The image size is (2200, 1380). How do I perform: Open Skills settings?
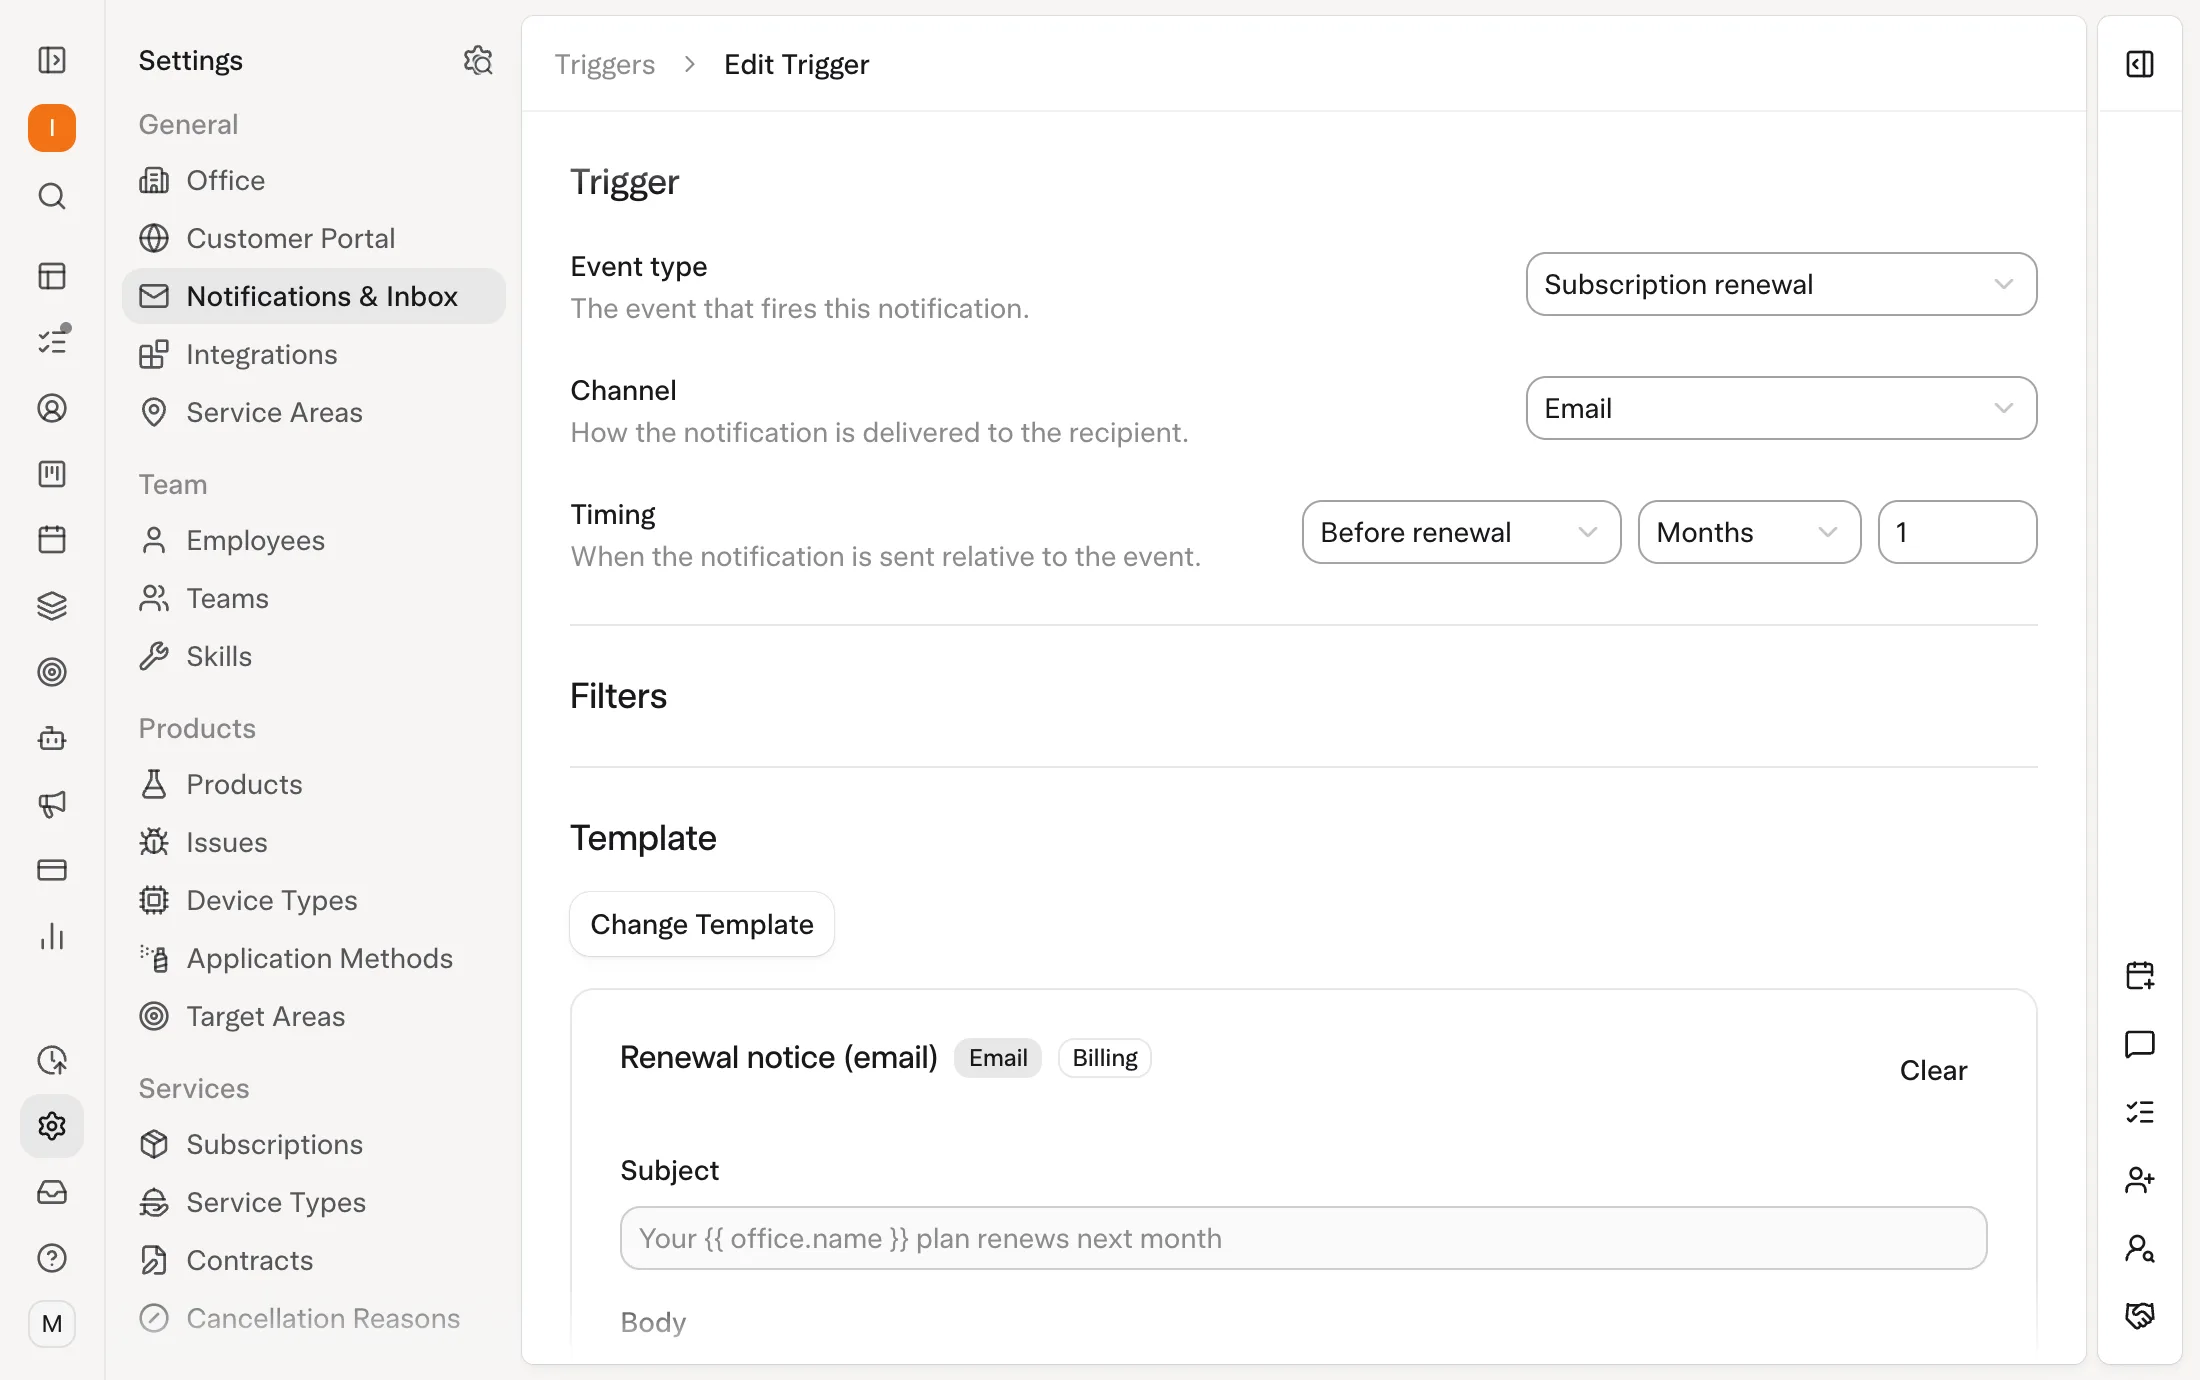click(314, 656)
